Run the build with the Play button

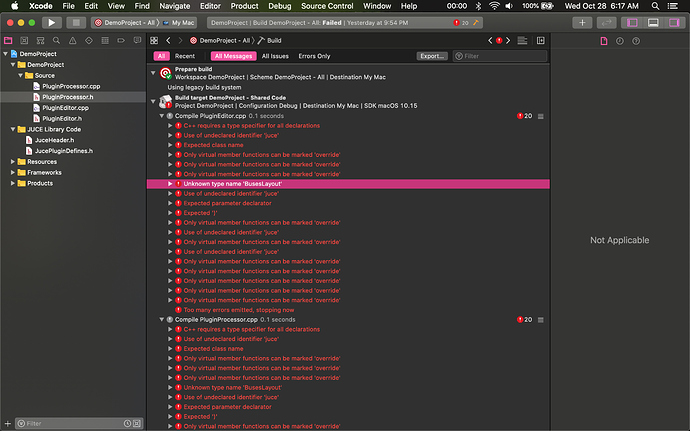coord(51,22)
